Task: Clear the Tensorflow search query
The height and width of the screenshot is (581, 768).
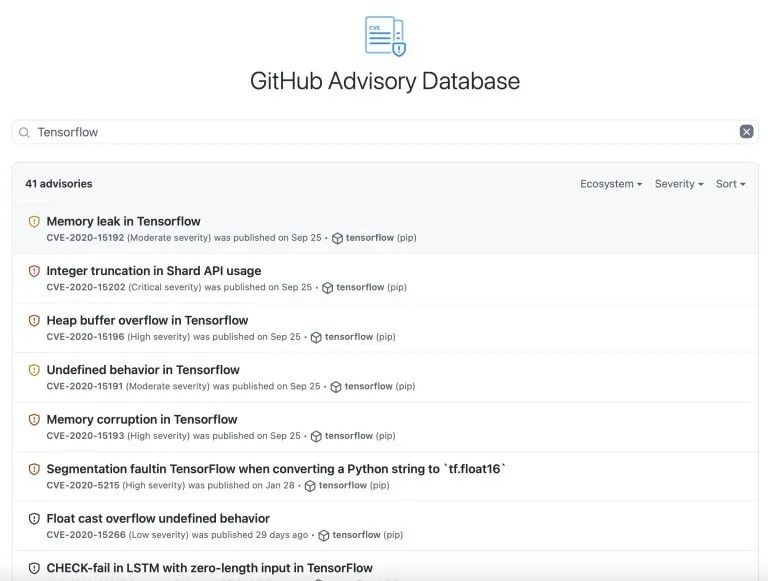Action: tap(746, 132)
